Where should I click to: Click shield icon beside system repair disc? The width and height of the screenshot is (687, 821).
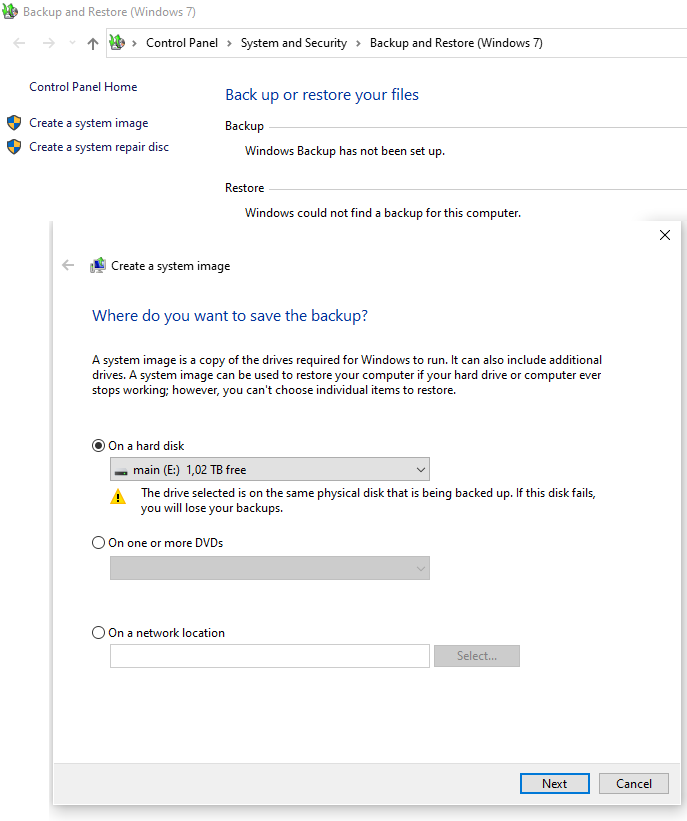[x=14, y=147]
